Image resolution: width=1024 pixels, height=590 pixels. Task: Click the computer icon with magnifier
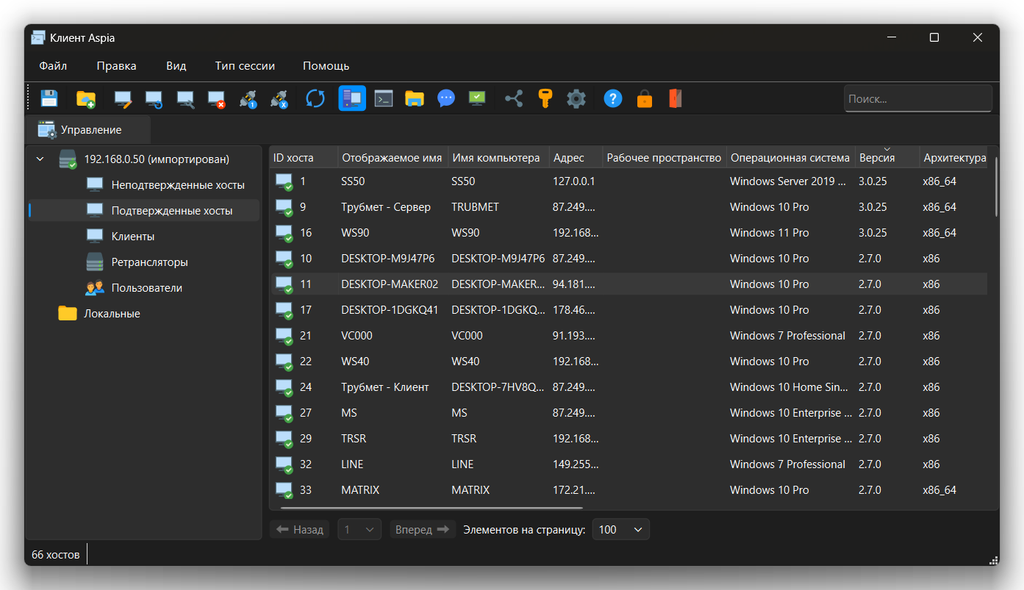[185, 99]
